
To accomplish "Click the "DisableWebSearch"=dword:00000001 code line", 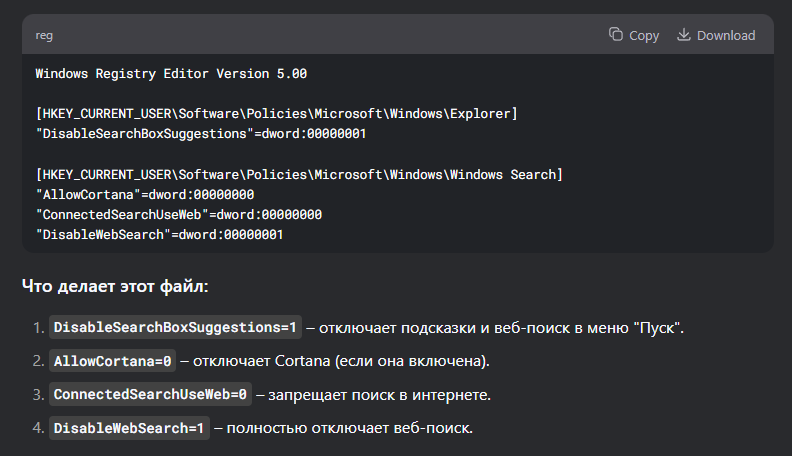I will coord(159,235).
